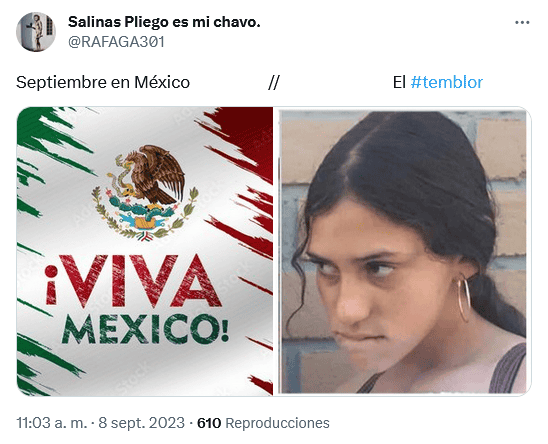Click the 11:03 a. m. timestamp

tap(52, 423)
